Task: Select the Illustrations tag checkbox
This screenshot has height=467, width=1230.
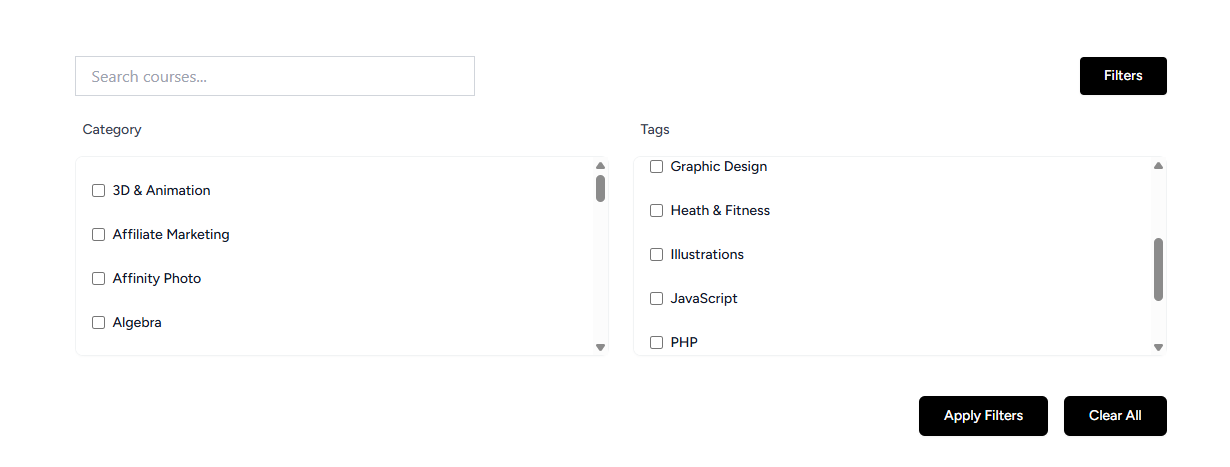Action: click(x=657, y=255)
